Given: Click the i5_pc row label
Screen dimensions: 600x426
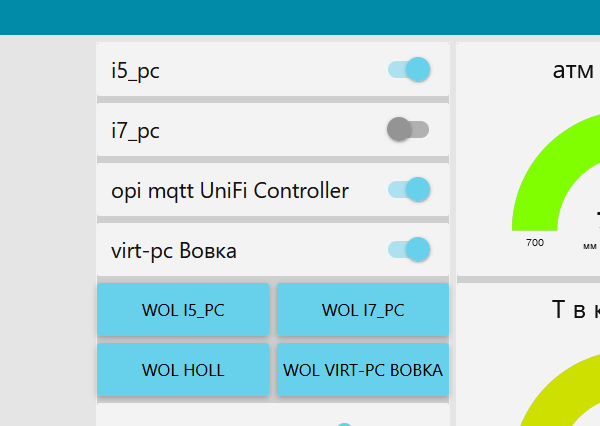Looking at the screenshot, I should point(136,71).
